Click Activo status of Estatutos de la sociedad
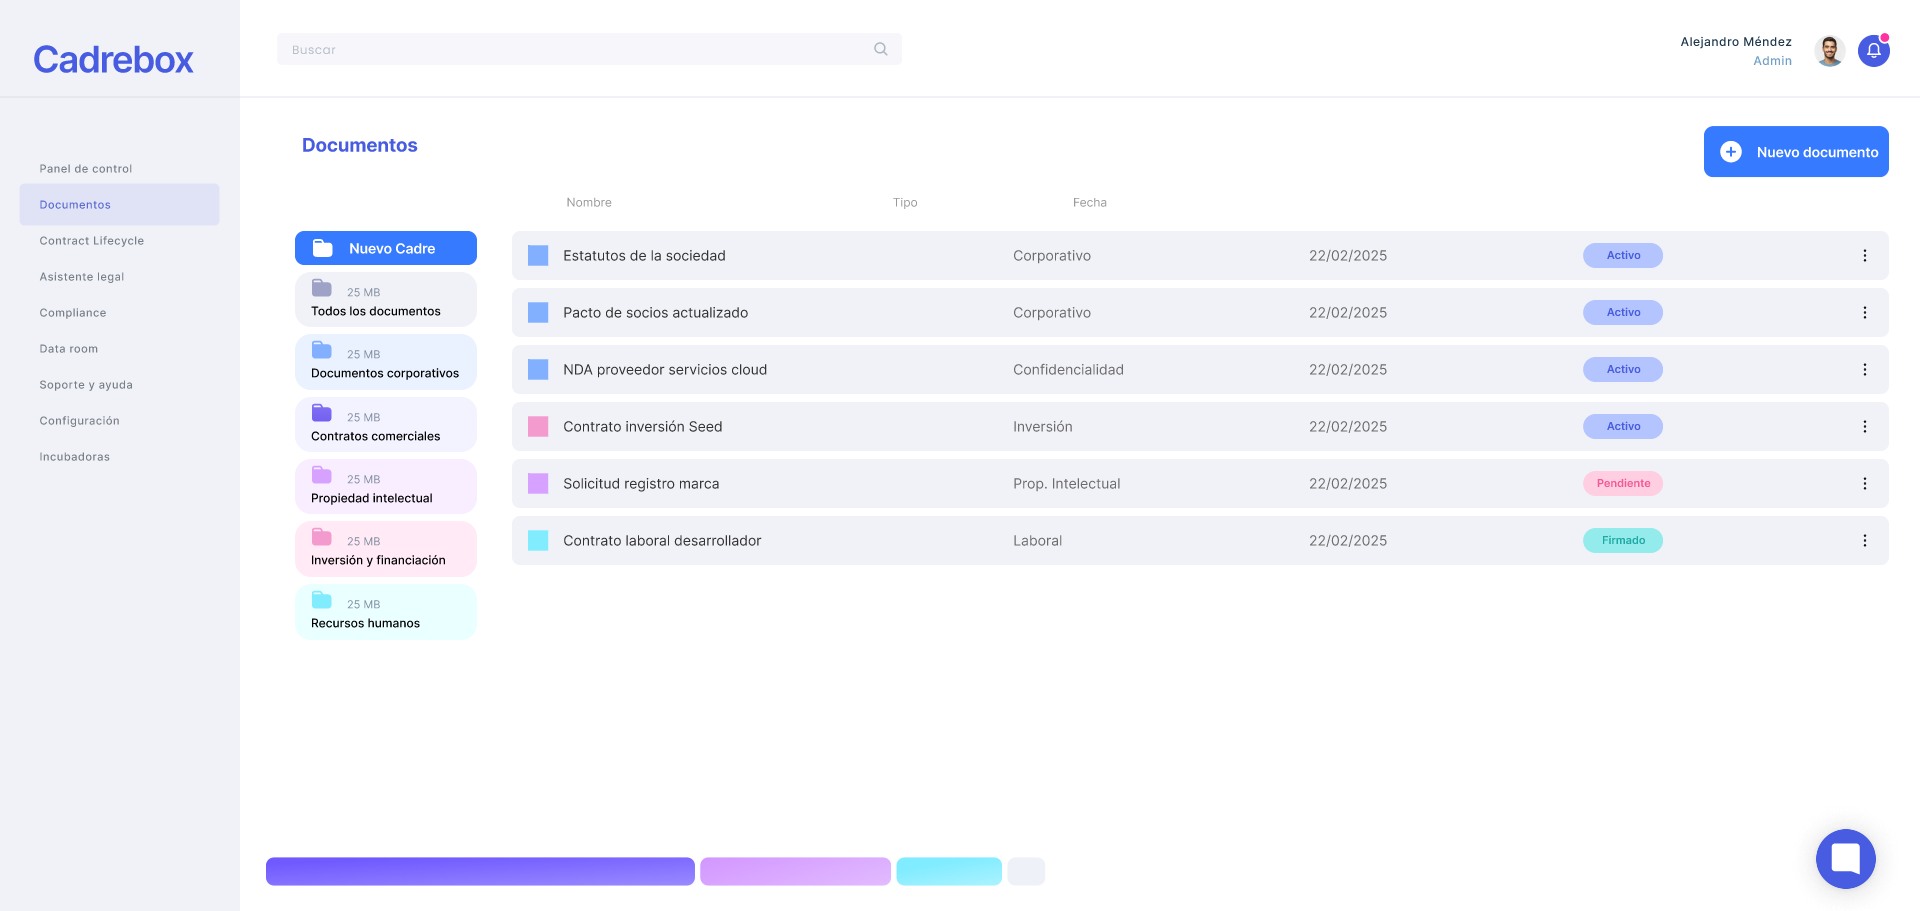1920x911 pixels. [1623, 256]
